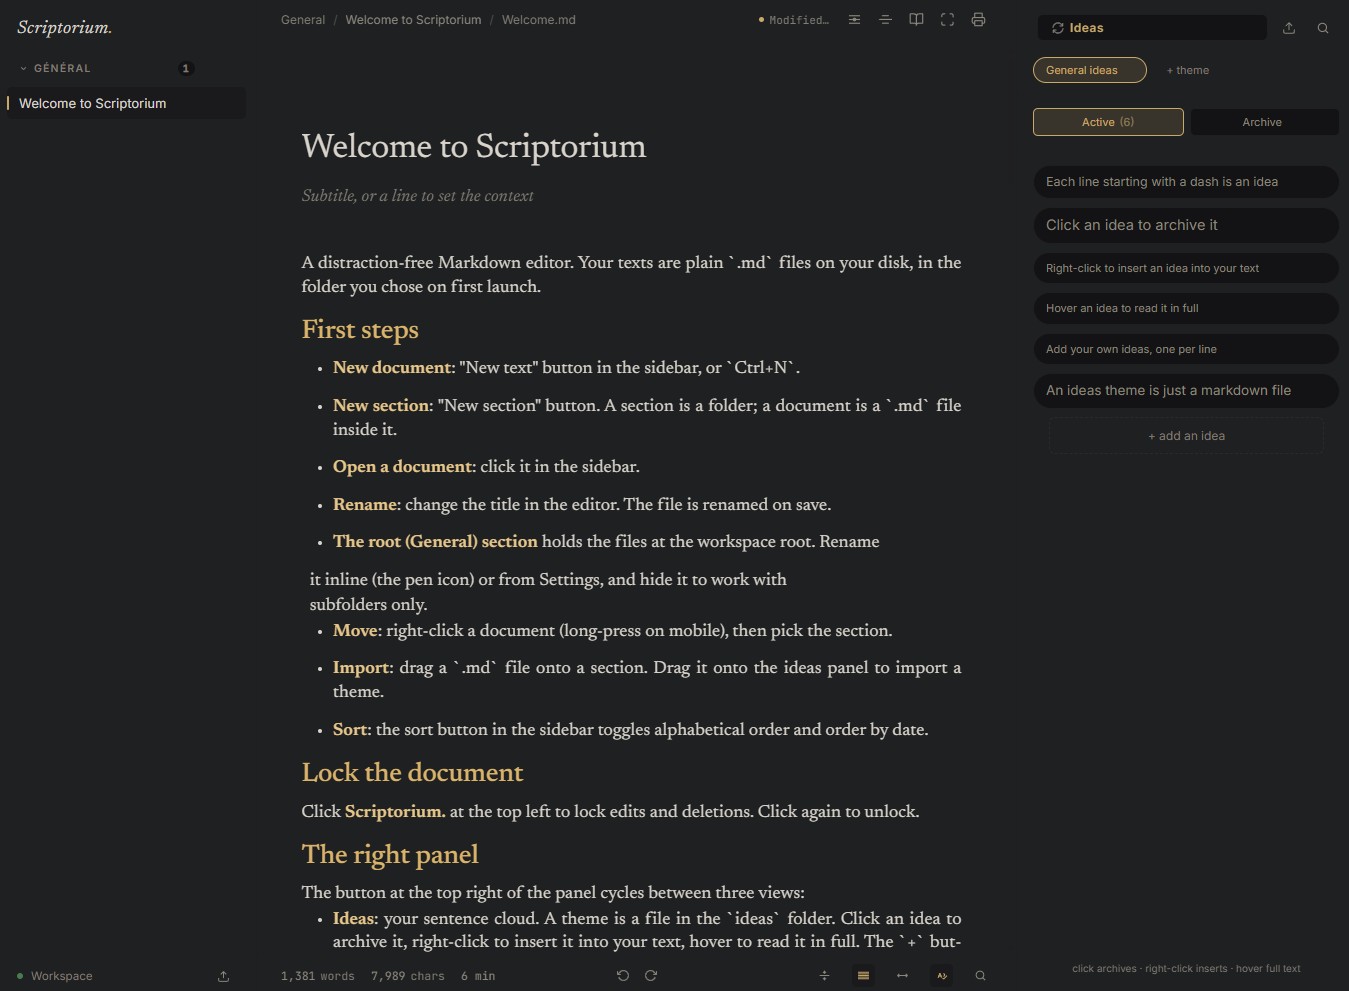Toggle the centered text alignment icon

click(x=885, y=20)
